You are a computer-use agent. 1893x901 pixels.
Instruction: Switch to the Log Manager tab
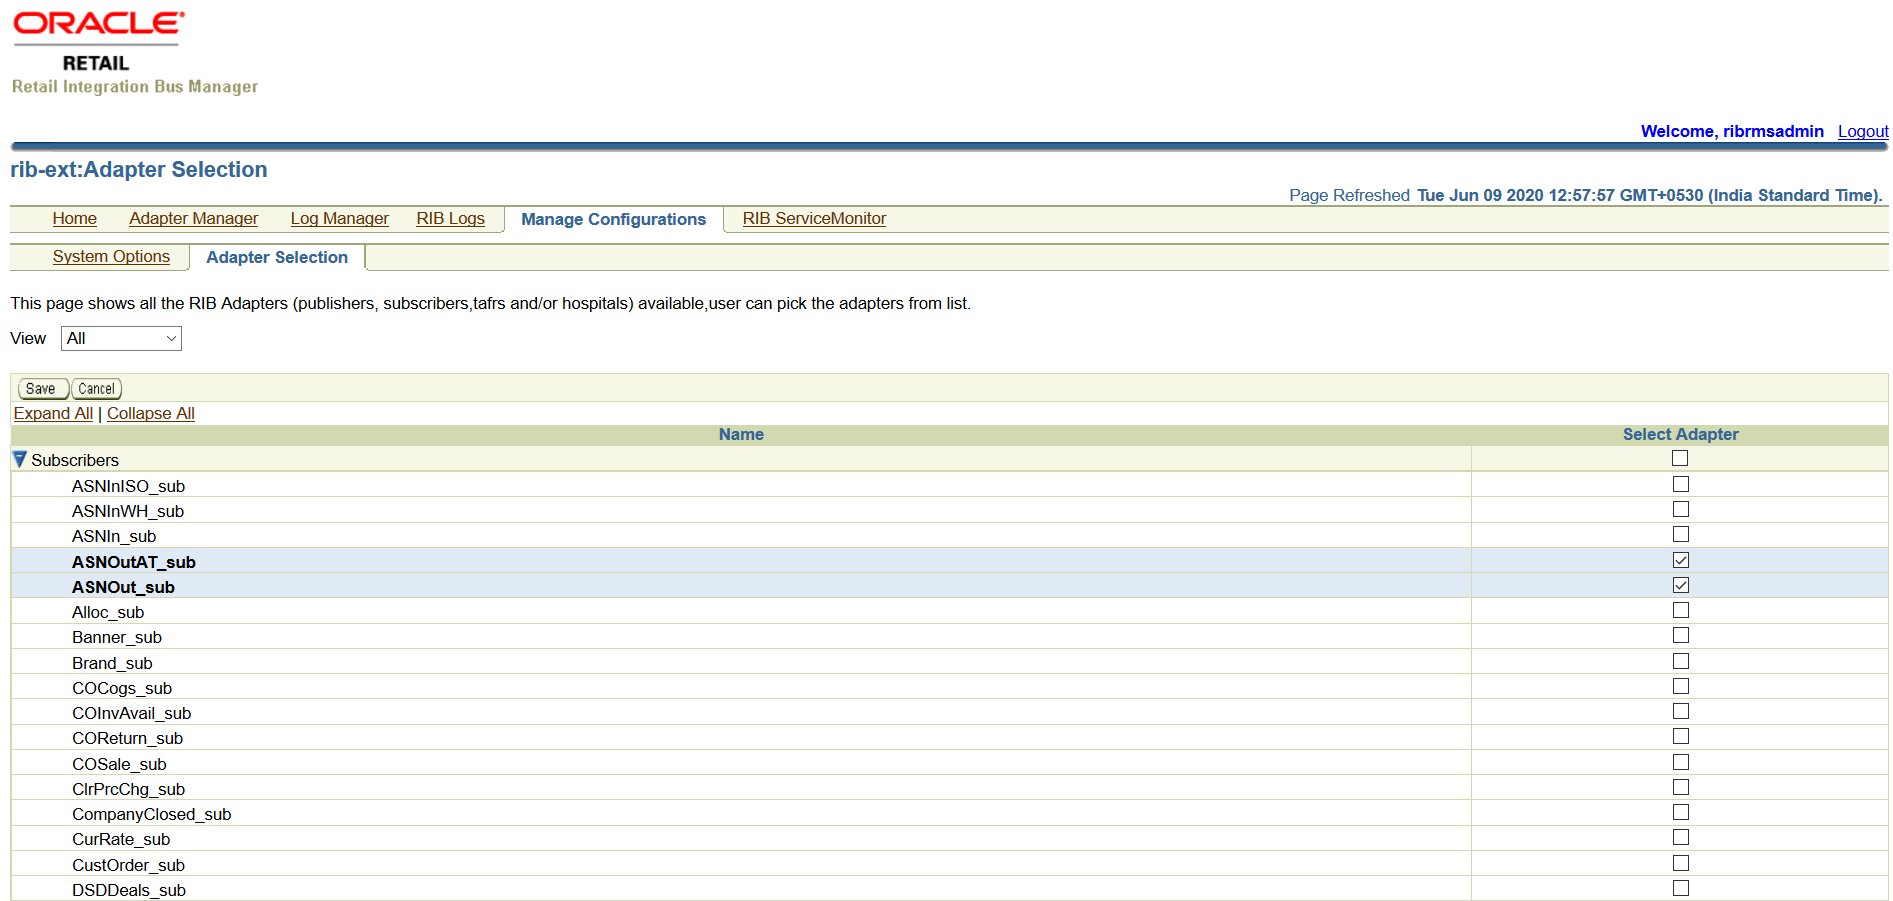[x=339, y=218]
